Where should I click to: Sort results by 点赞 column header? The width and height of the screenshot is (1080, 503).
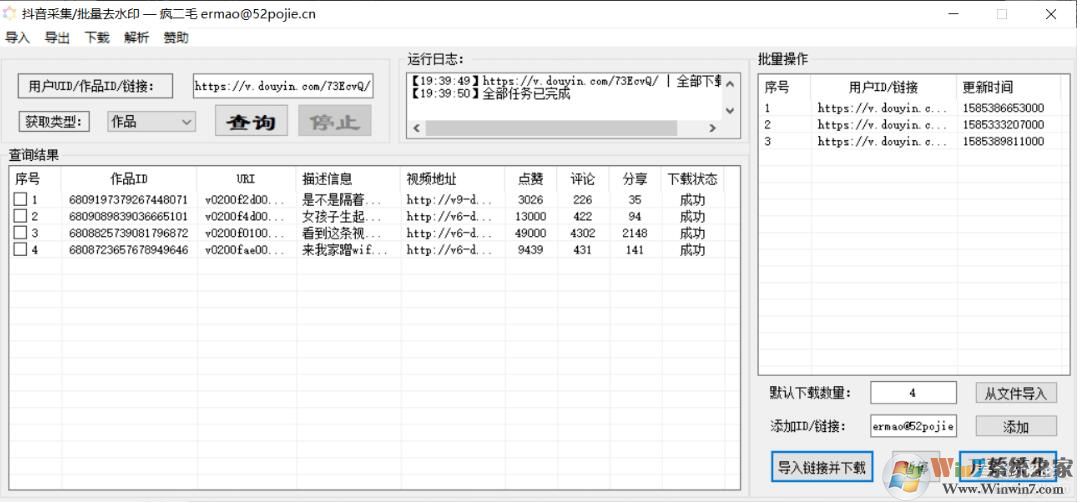pos(530,179)
